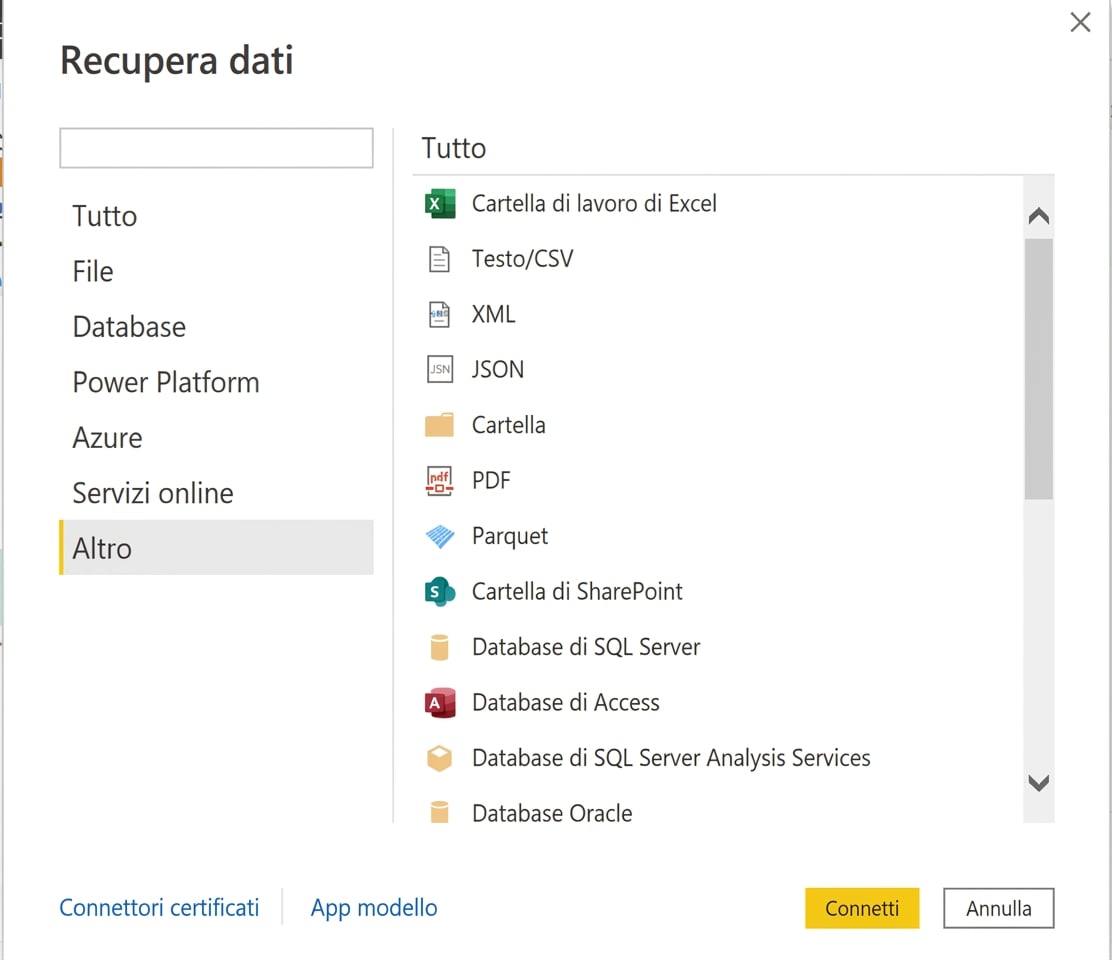Select the Testo/CSV connector entry

pyautogui.click(x=523, y=259)
